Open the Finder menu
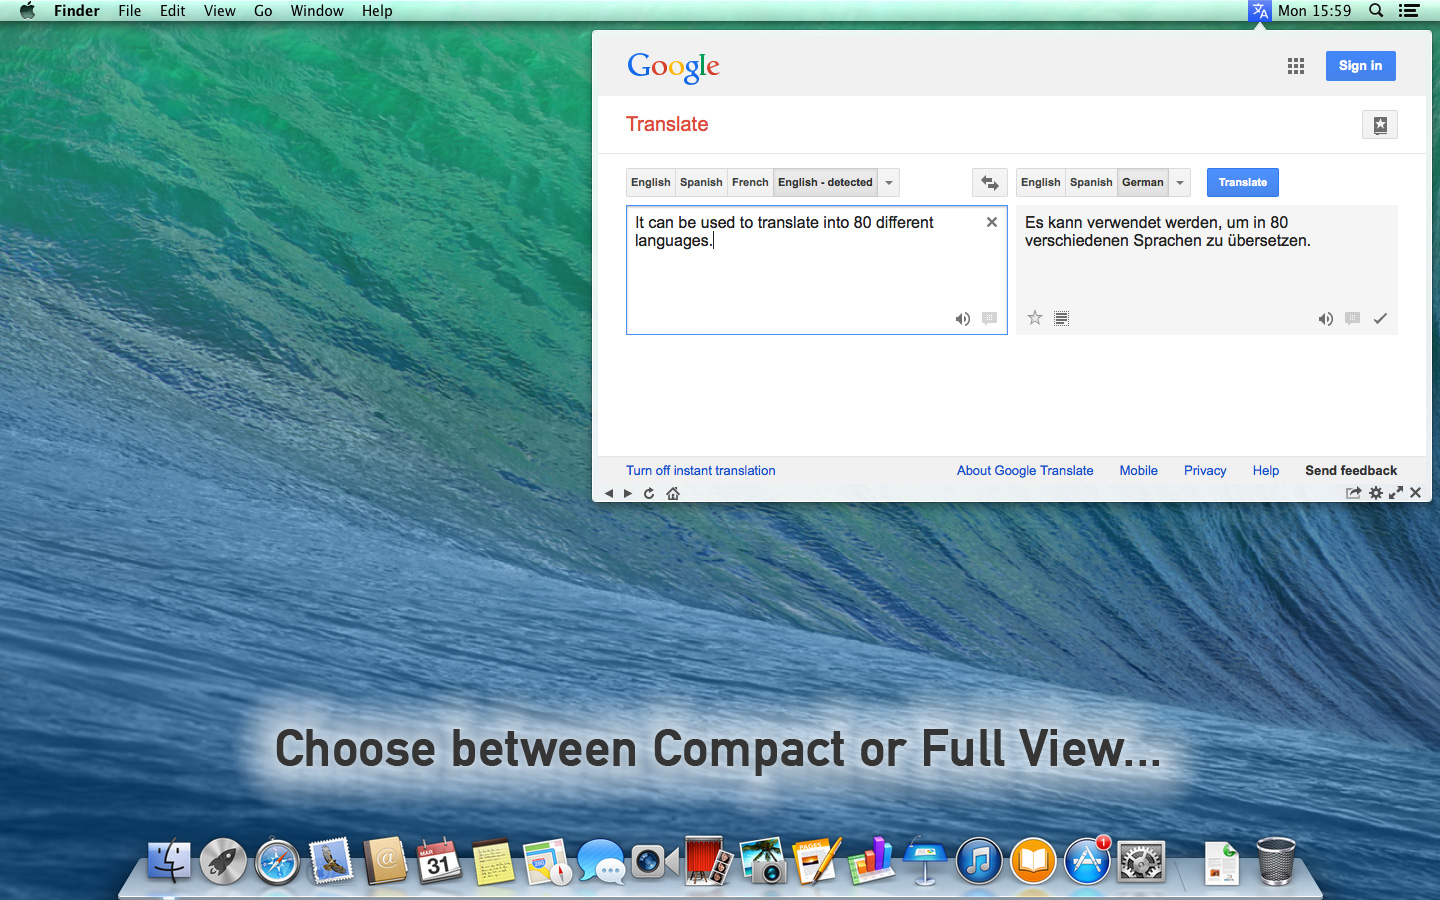The height and width of the screenshot is (900, 1440). [x=77, y=11]
